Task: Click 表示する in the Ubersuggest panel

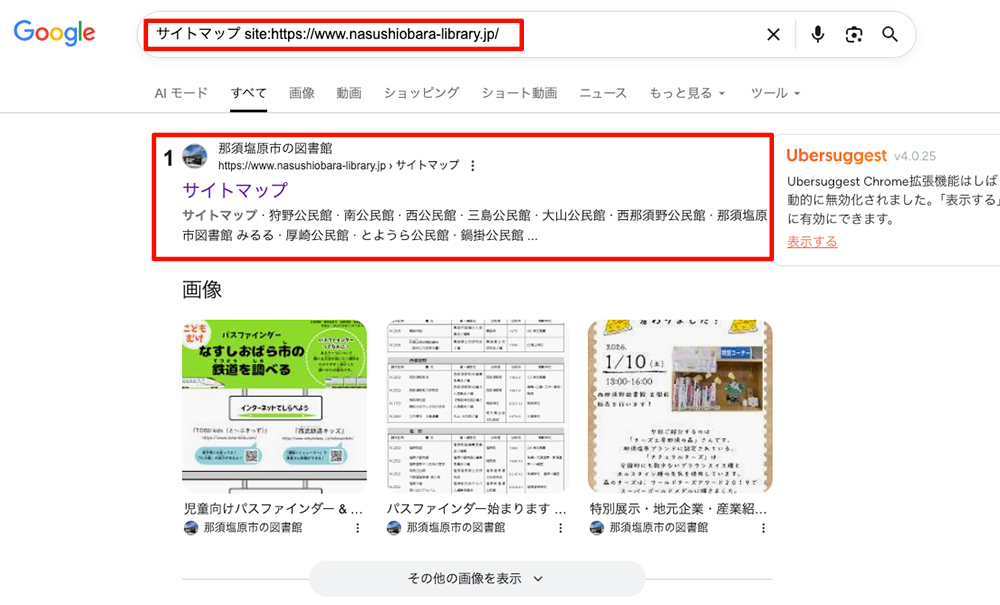Action: 811,240
